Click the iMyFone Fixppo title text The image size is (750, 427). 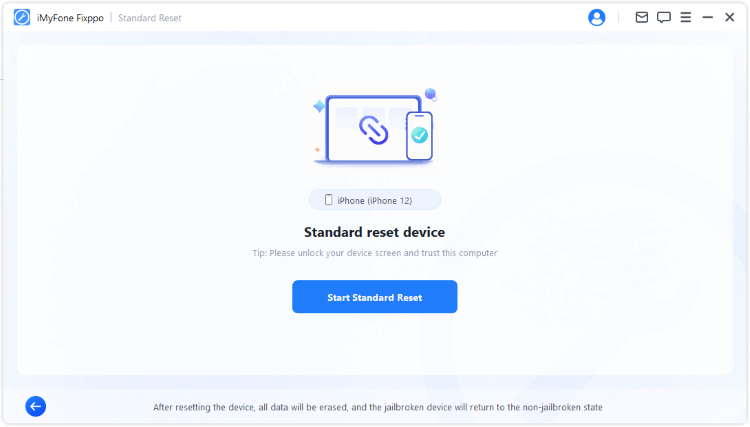click(70, 18)
